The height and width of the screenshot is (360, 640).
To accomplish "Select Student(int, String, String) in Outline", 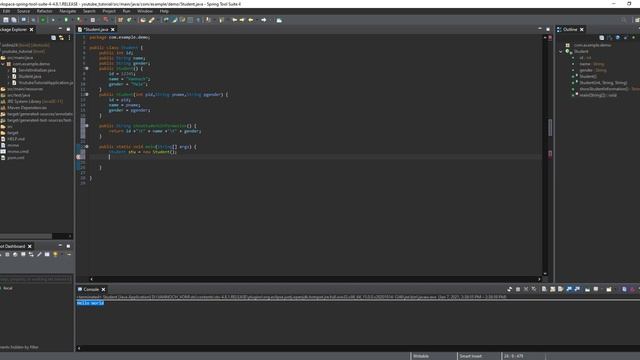I will tap(603, 83).
